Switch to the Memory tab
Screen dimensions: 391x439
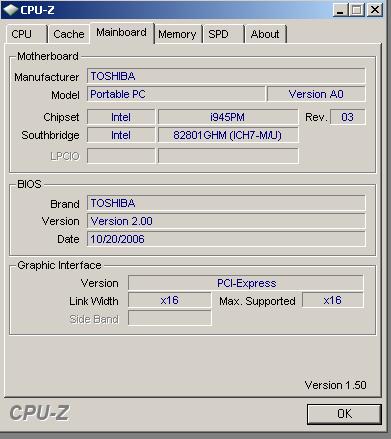(178, 34)
